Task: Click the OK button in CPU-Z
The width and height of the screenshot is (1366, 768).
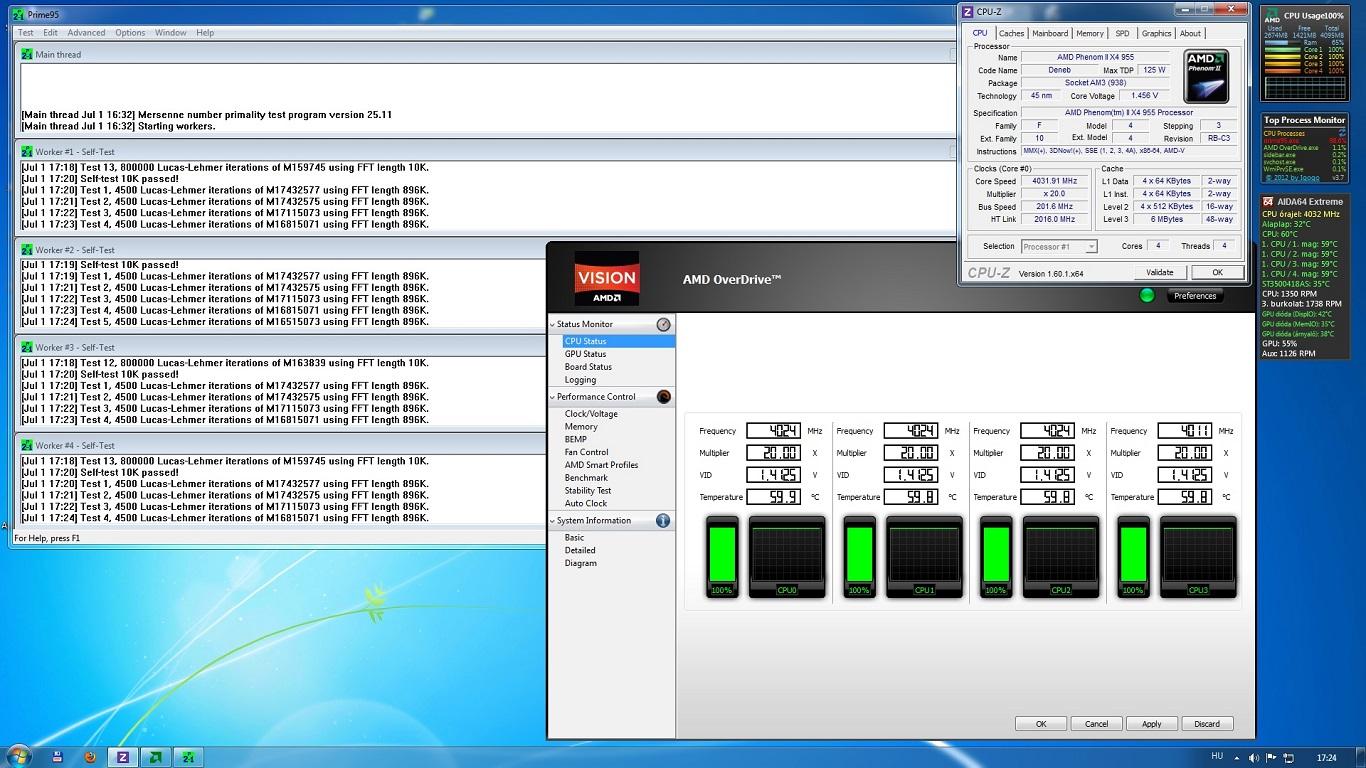Action: (x=1217, y=272)
